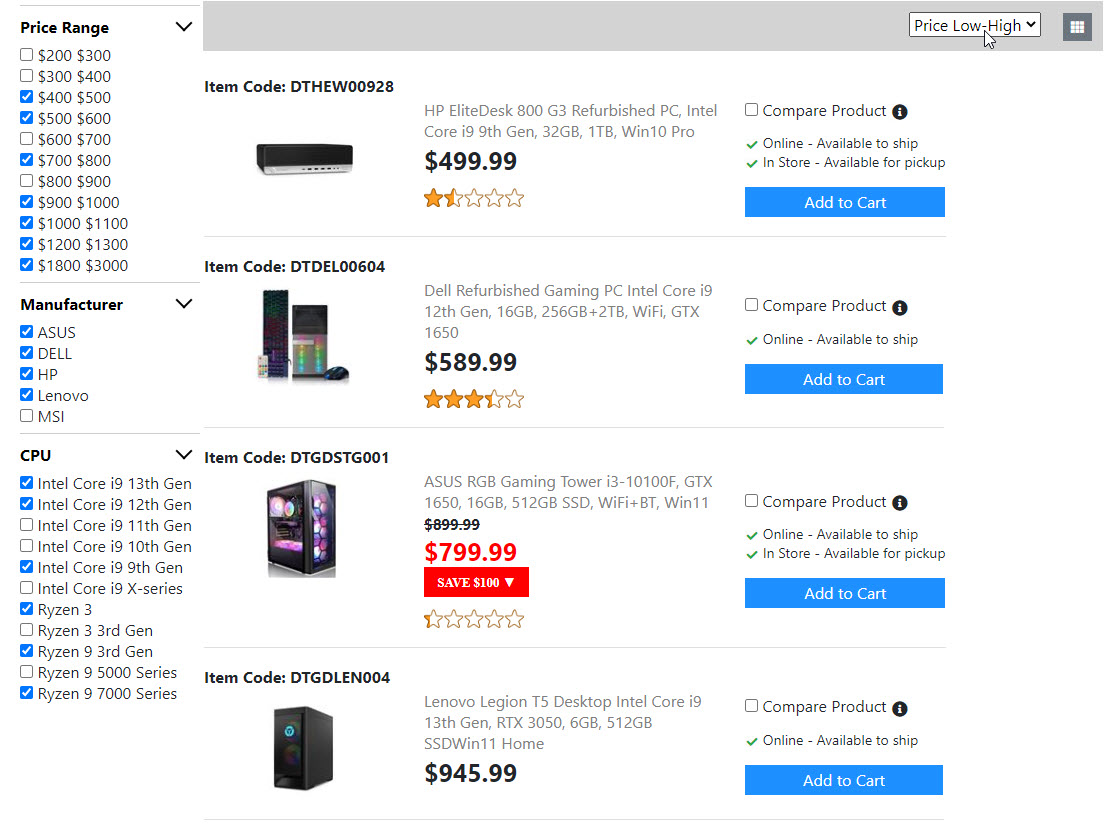Enable the MSI manufacturer filter
Image resolution: width=1112 pixels, height=826 pixels.
tap(27, 416)
